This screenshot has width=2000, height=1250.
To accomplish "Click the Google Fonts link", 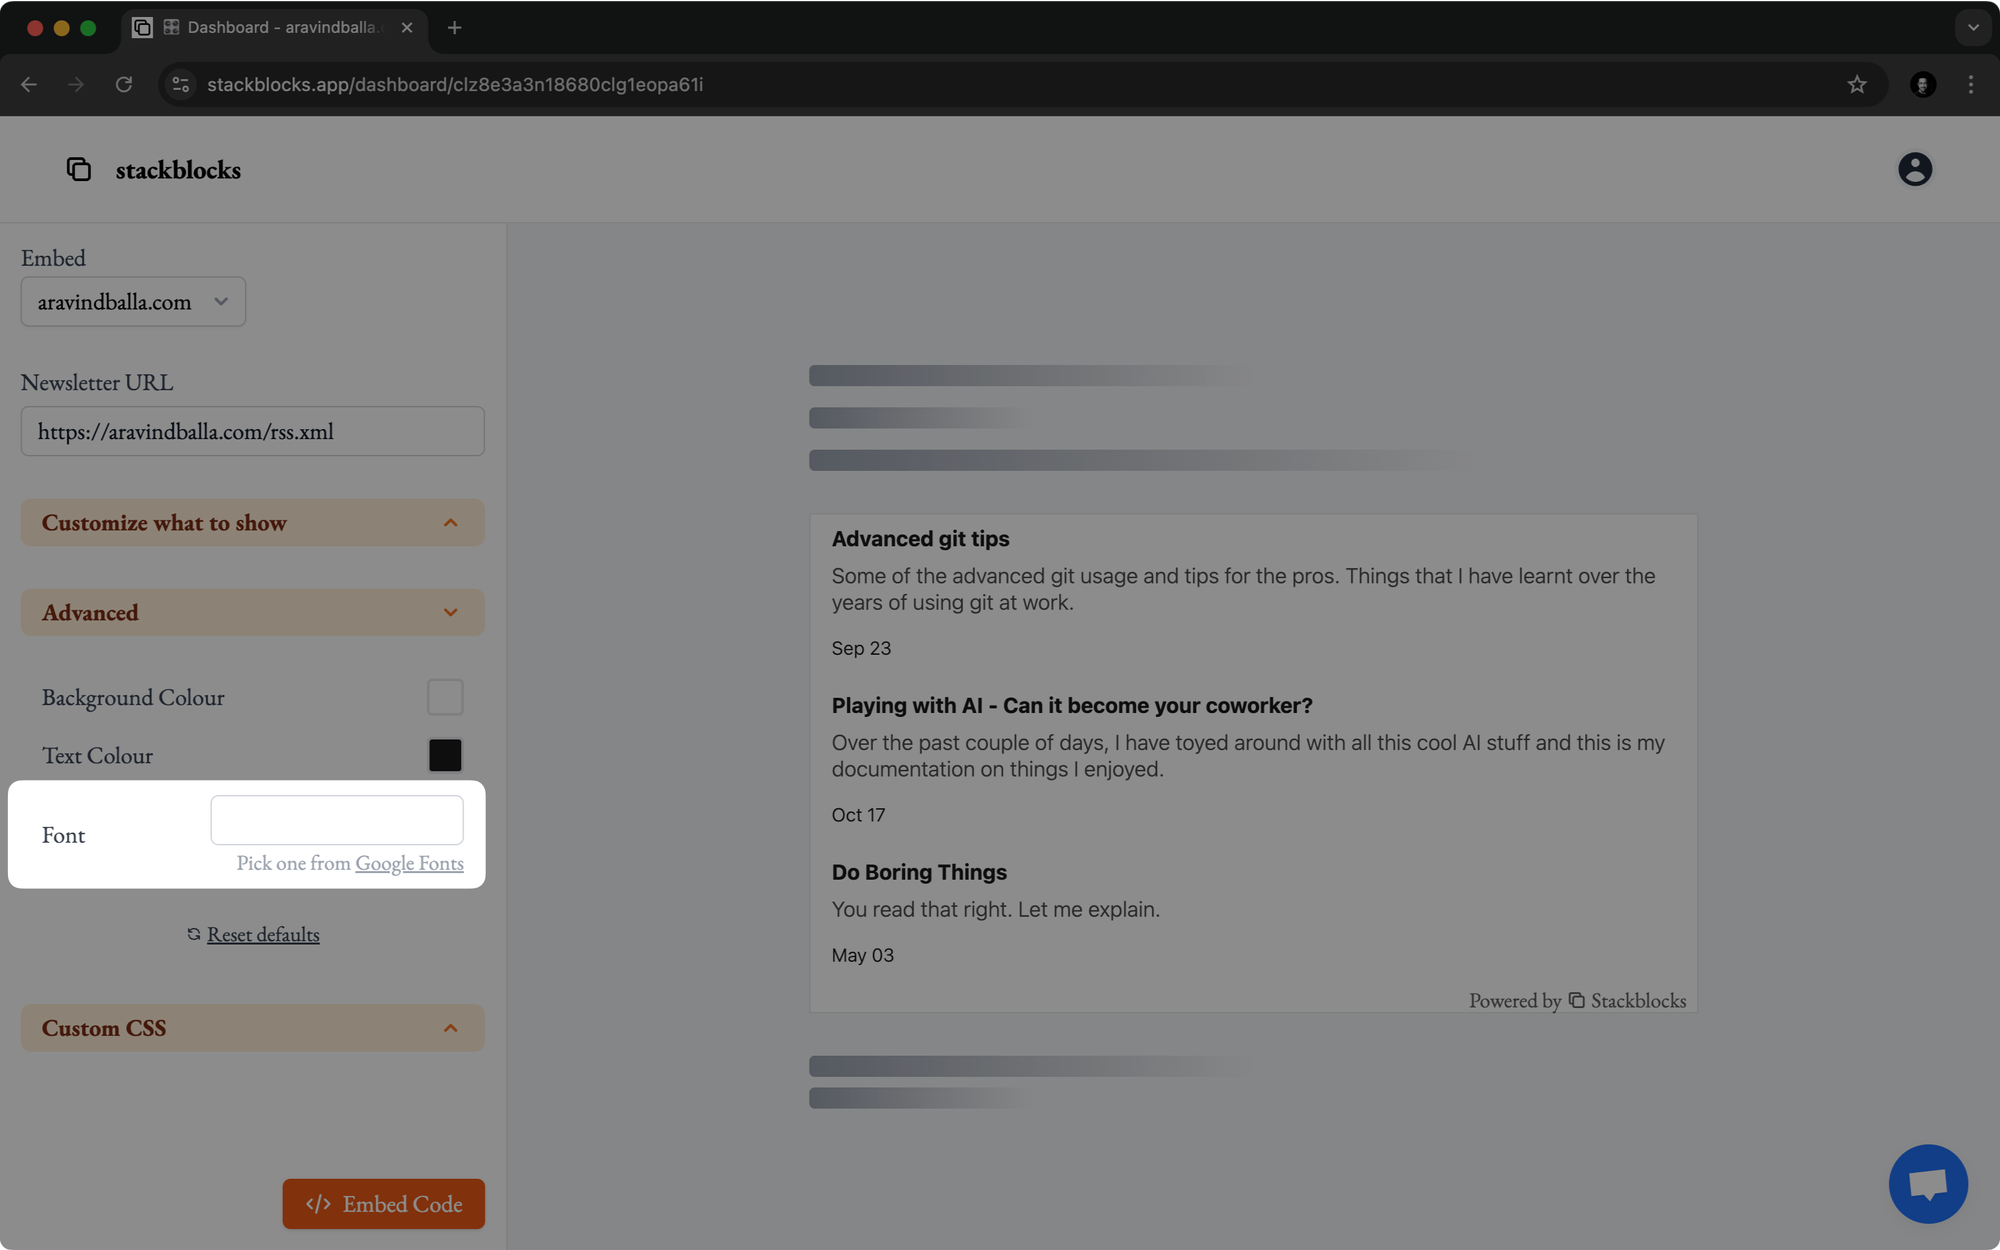I will (x=409, y=861).
